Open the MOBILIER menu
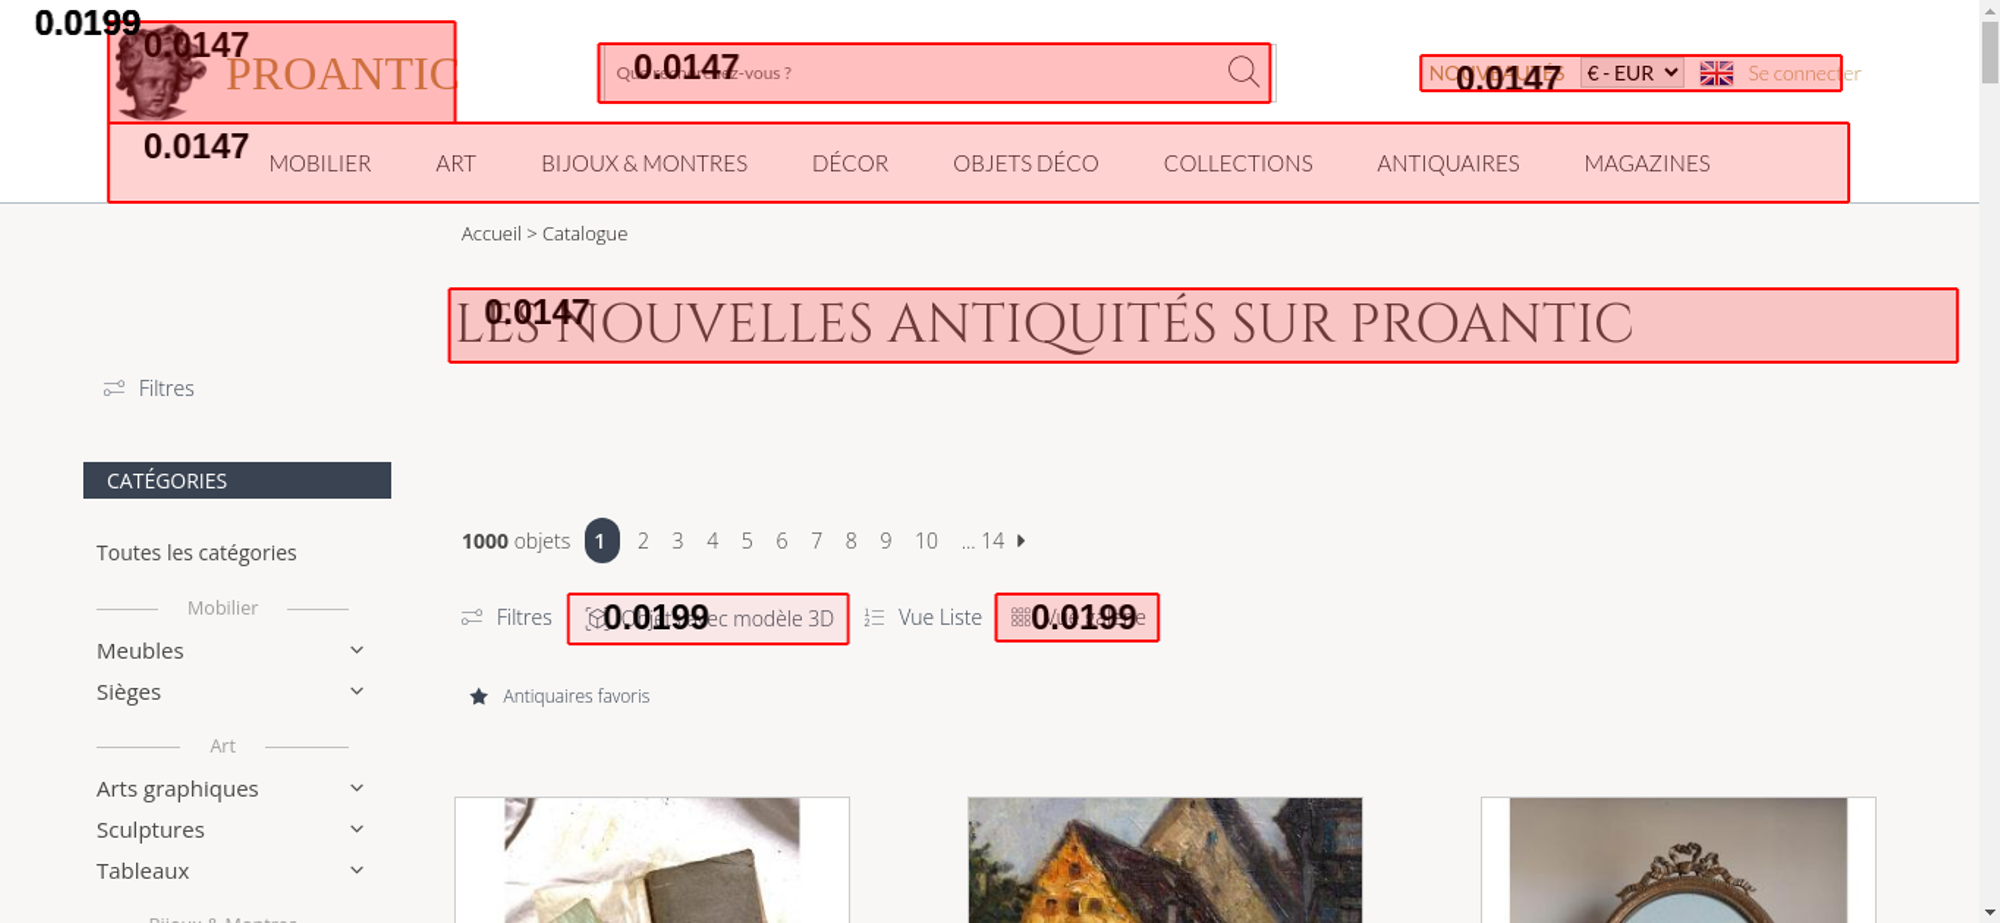2000x923 pixels. click(320, 163)
